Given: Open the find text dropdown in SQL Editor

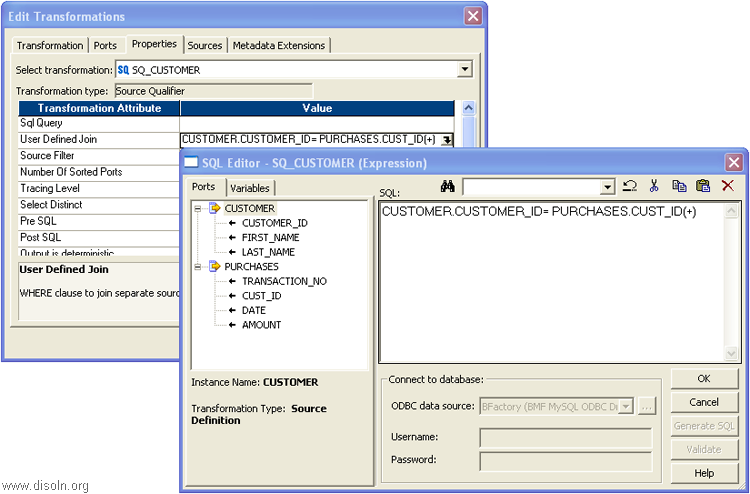Looking at the screenshot, I should (607, 187).
